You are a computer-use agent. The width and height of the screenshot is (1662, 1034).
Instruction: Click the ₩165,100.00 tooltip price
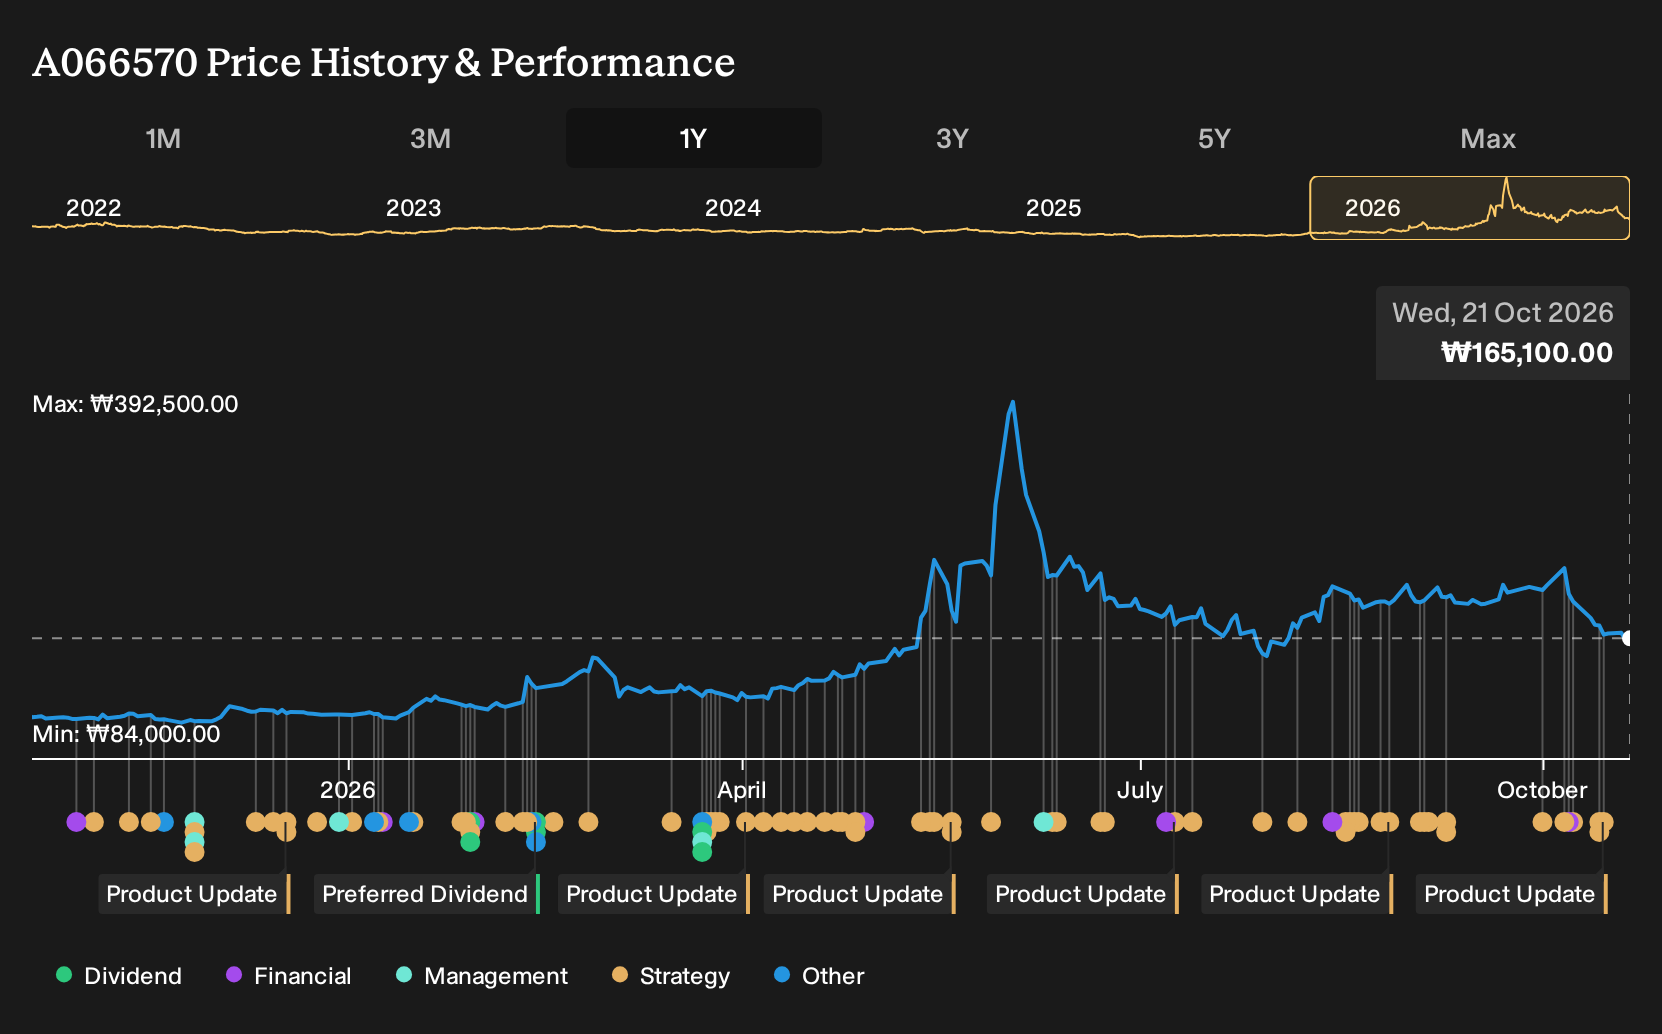pos(1527,353)
